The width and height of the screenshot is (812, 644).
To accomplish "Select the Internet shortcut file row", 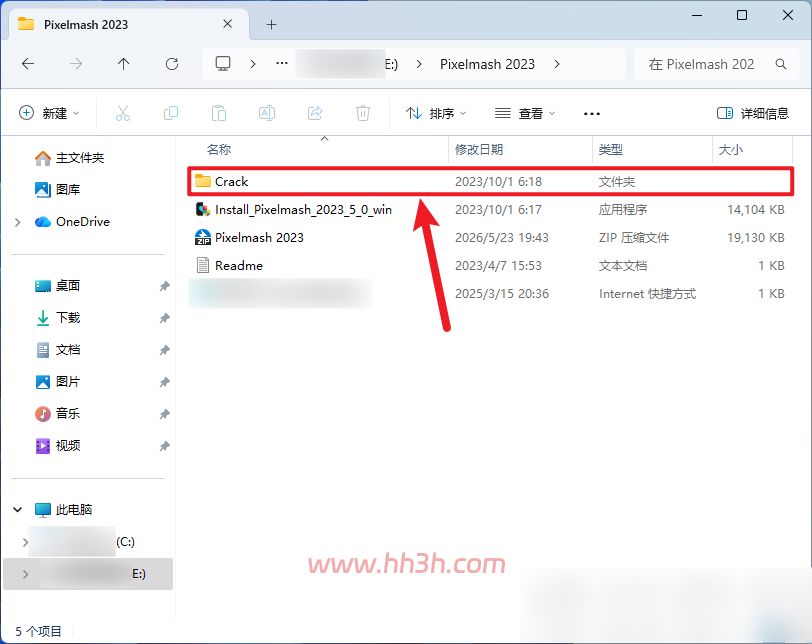I will 490,294.
